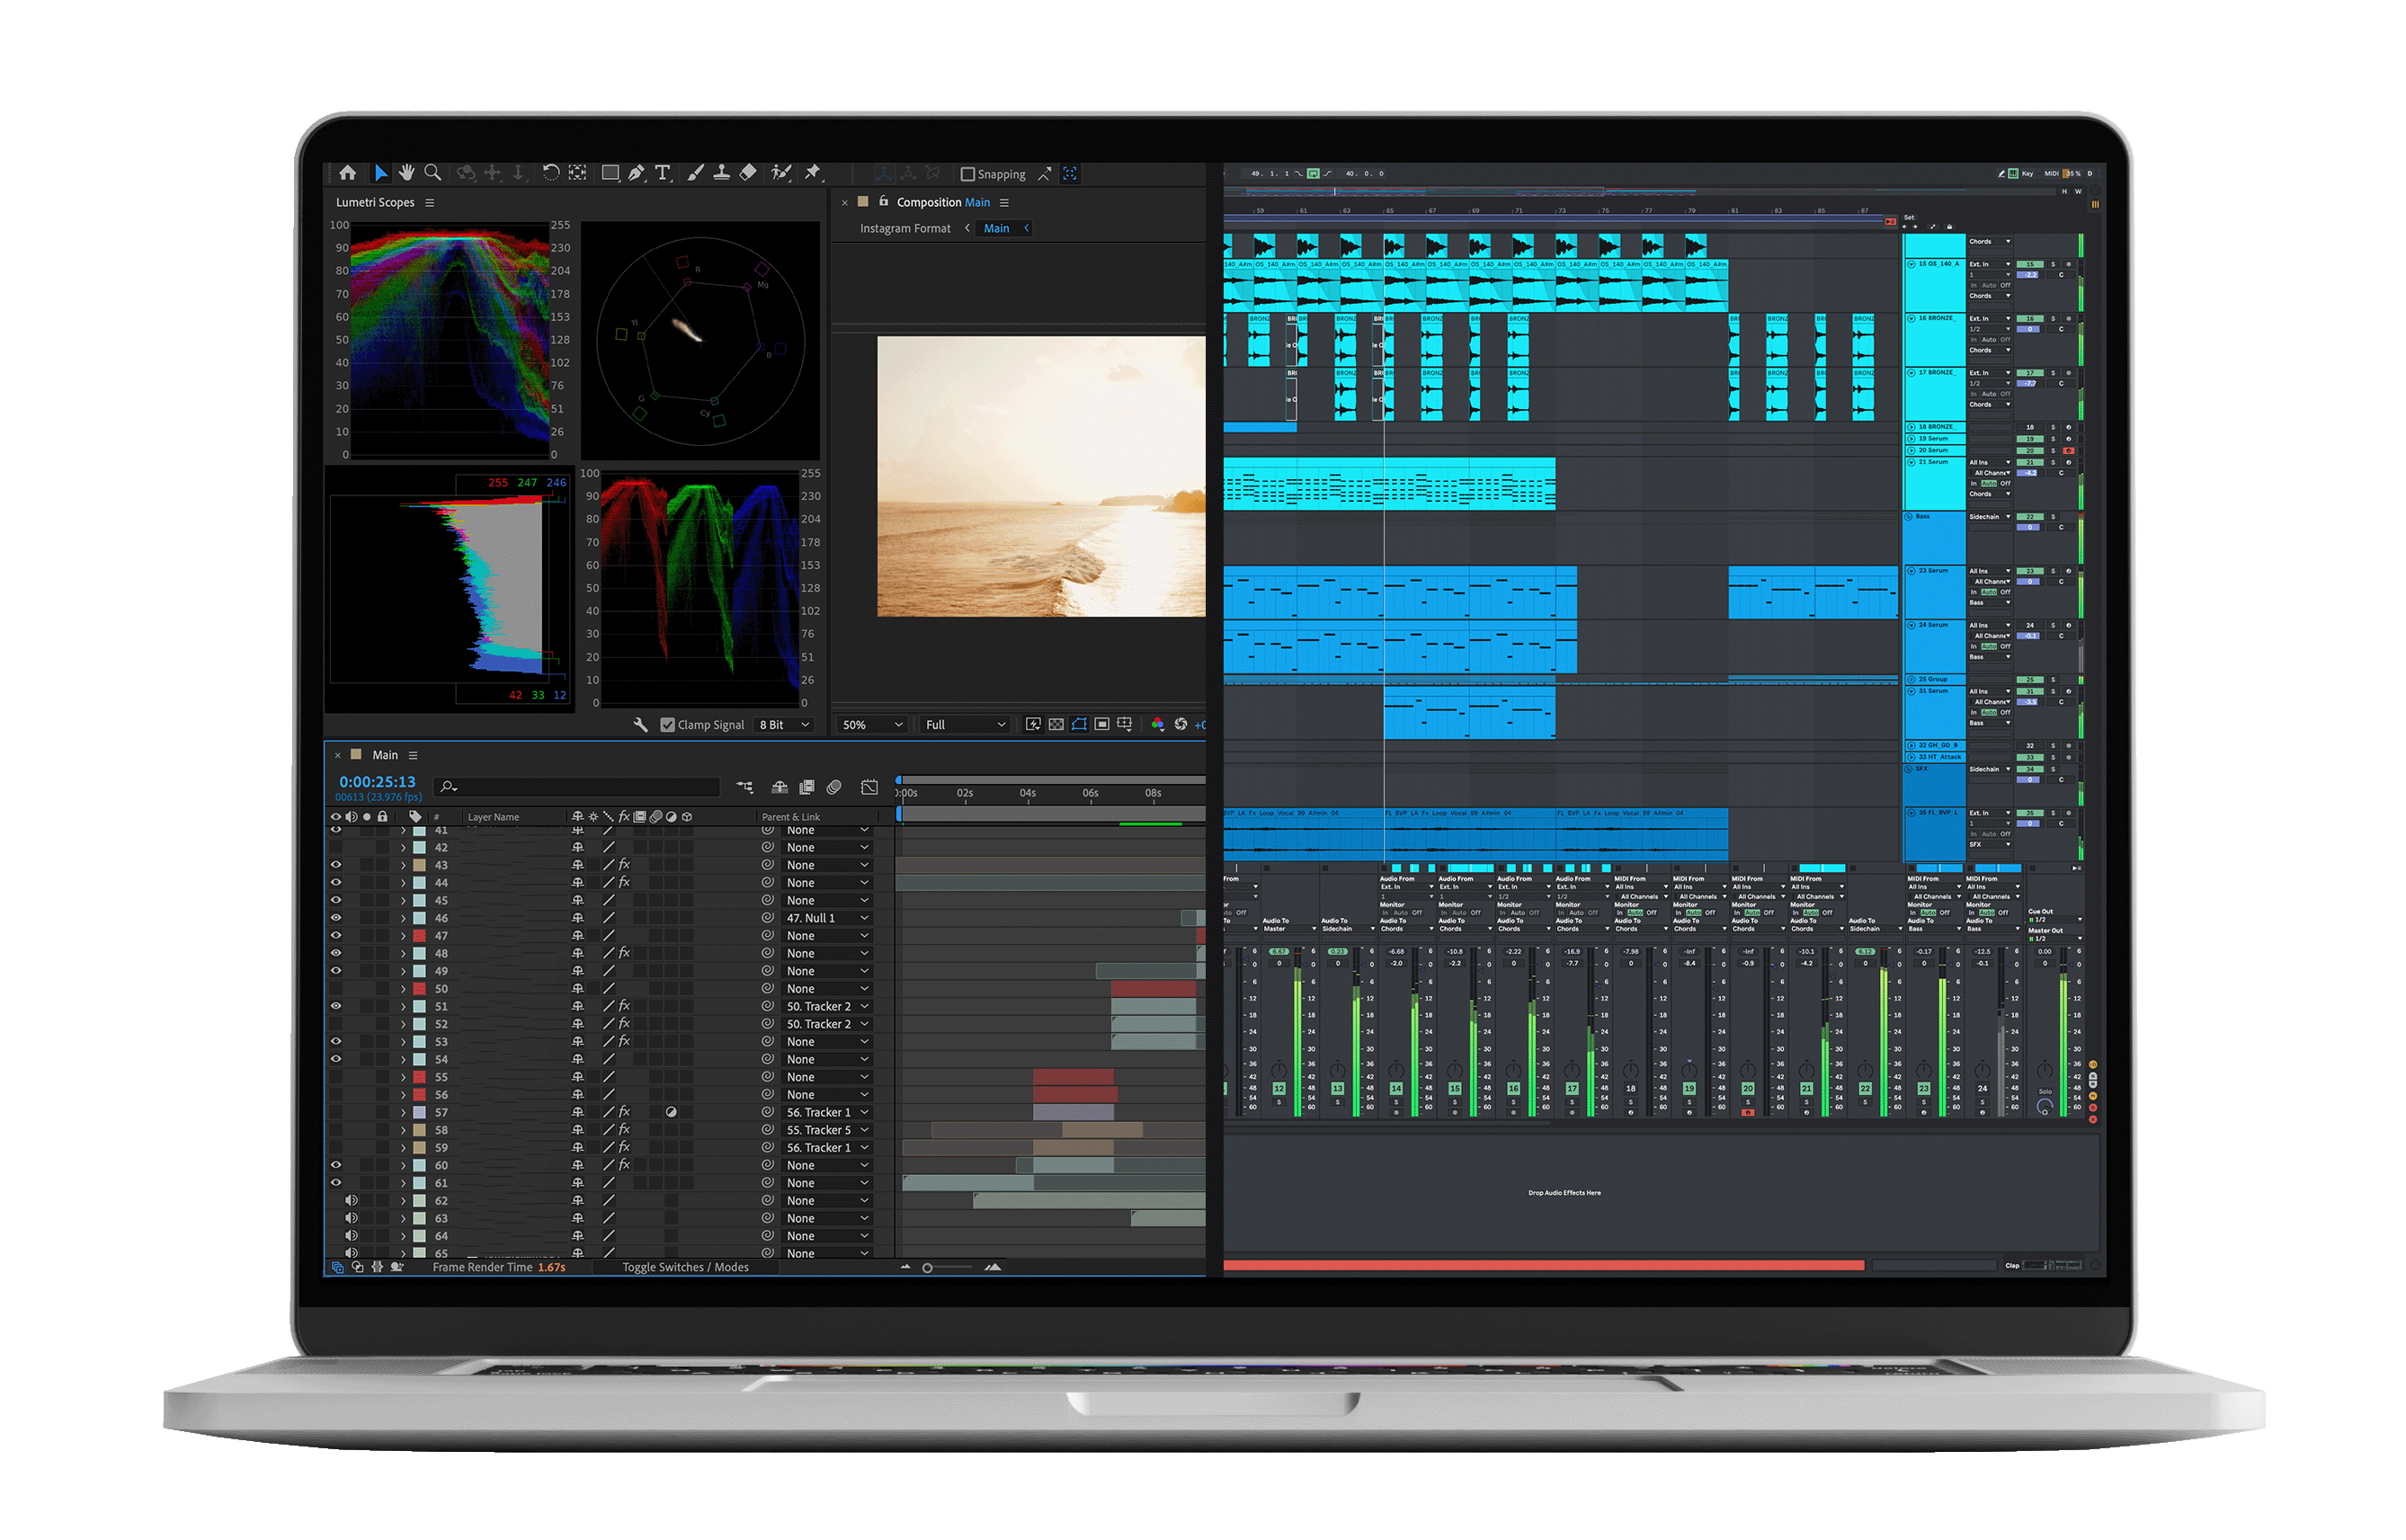Click the Puppet Pin tool
This screenshot has height=1540, width=2406.
[x=812, y=173]
